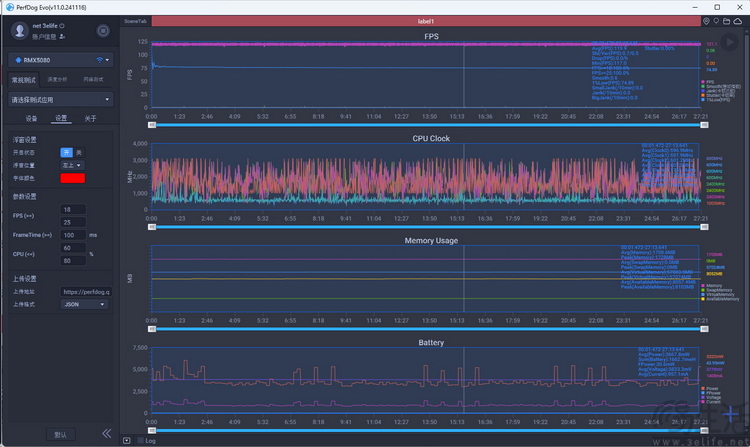Click the Memory Usage chart left range handle

click(152, 329)
